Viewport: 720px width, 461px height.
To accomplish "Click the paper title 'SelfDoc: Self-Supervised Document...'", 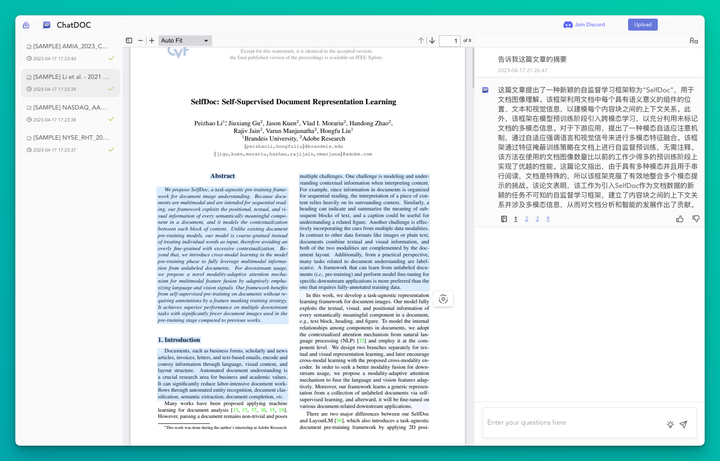I will coord(293,102).
